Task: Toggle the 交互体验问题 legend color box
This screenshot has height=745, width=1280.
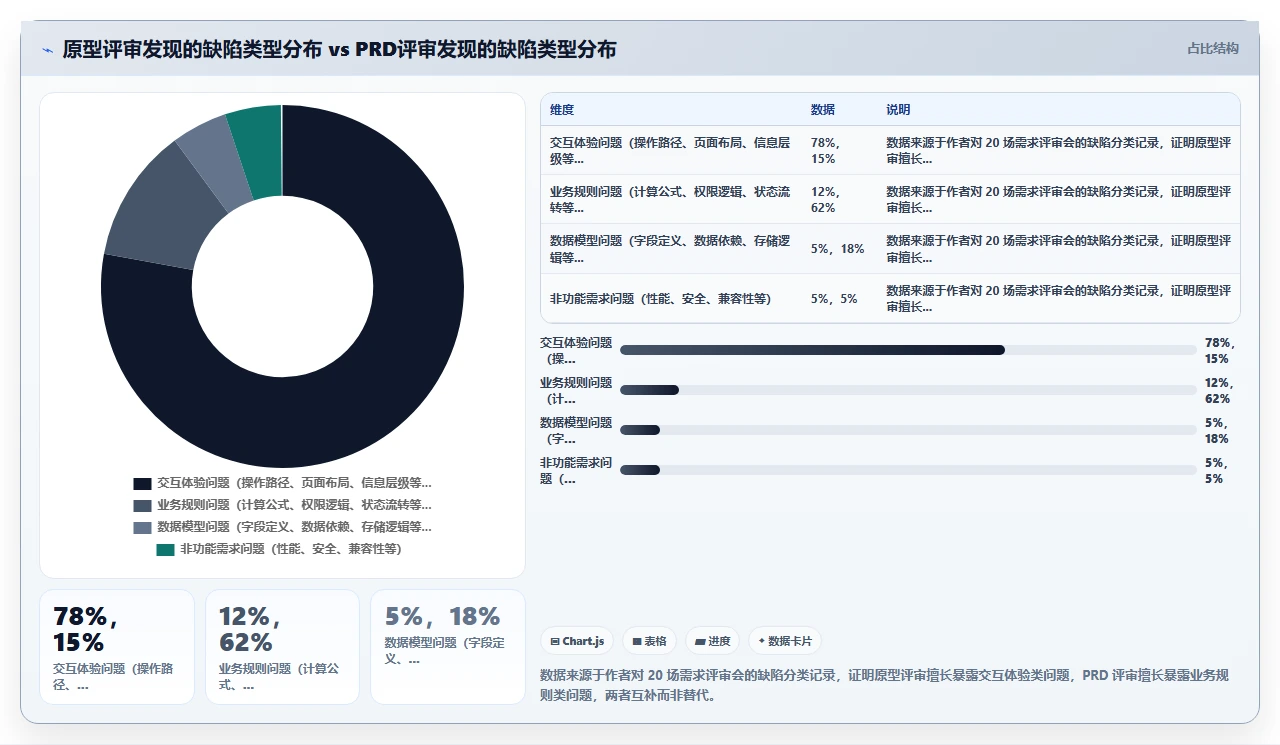Action: click(x=142, y=483)
